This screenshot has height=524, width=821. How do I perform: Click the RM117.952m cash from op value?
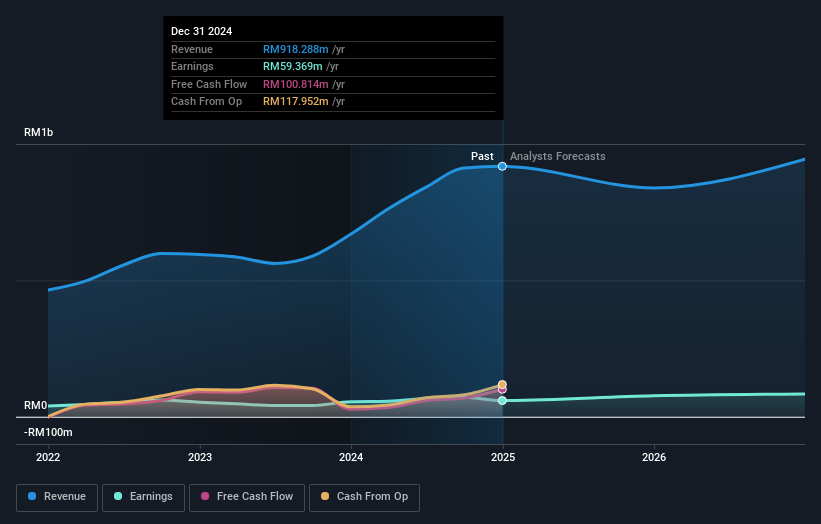(296, 102)
